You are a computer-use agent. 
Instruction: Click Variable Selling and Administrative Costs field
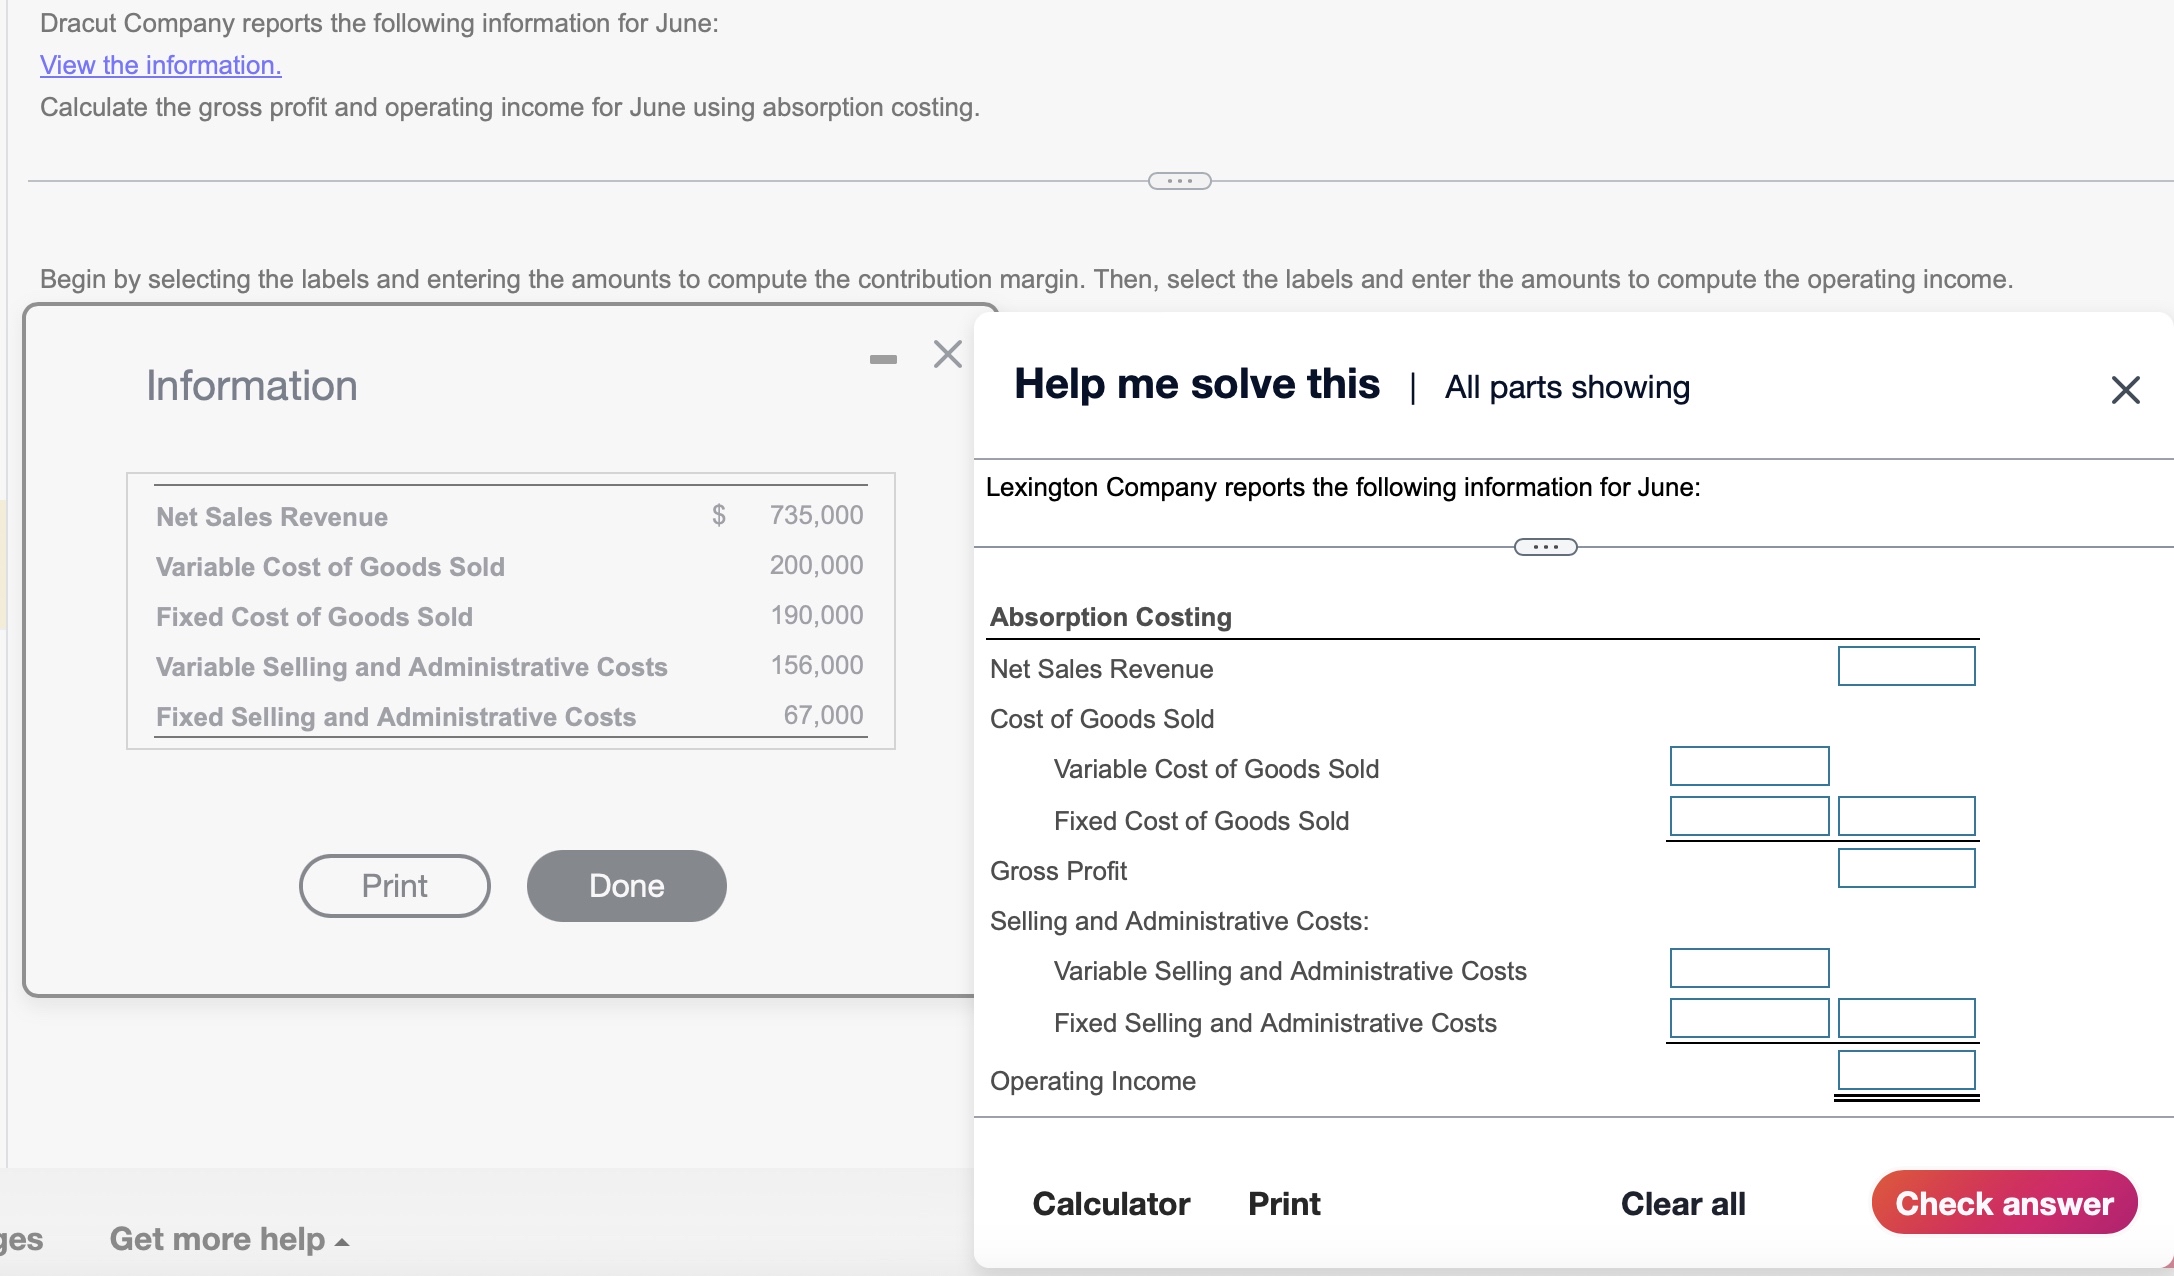point(1749,968)
